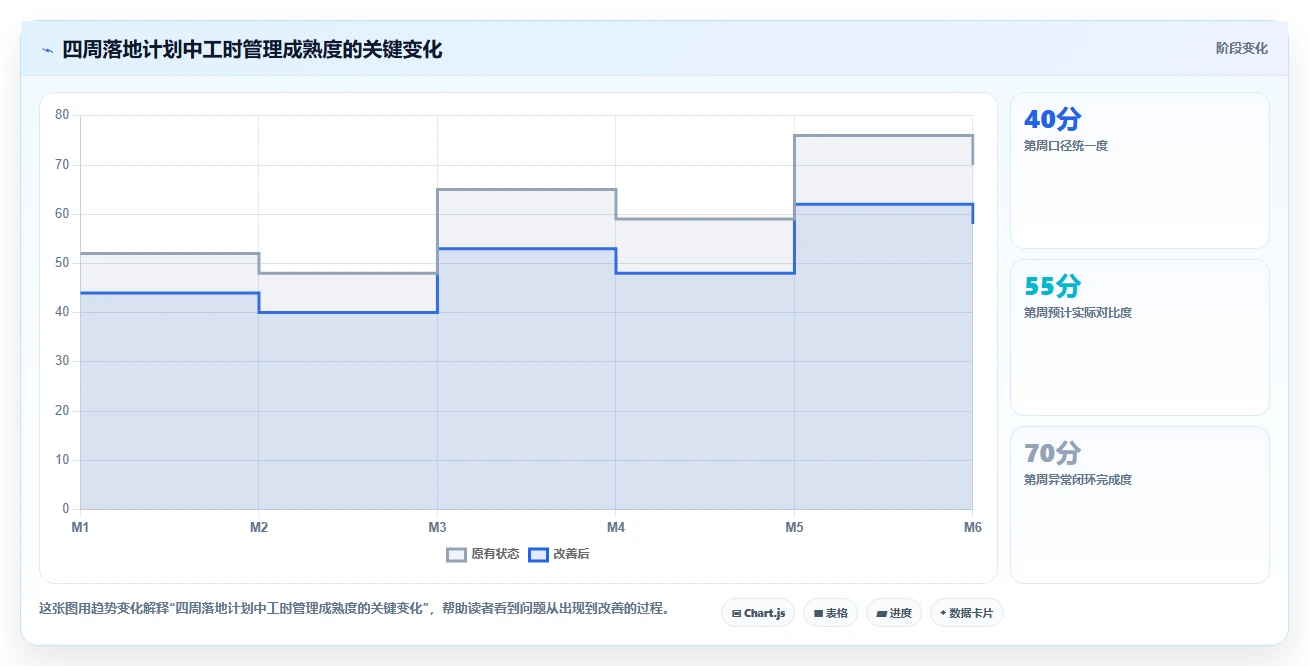Click the 50 y-axis value
This screenshot has width=1309, height=666.
[x=62, y=263]
